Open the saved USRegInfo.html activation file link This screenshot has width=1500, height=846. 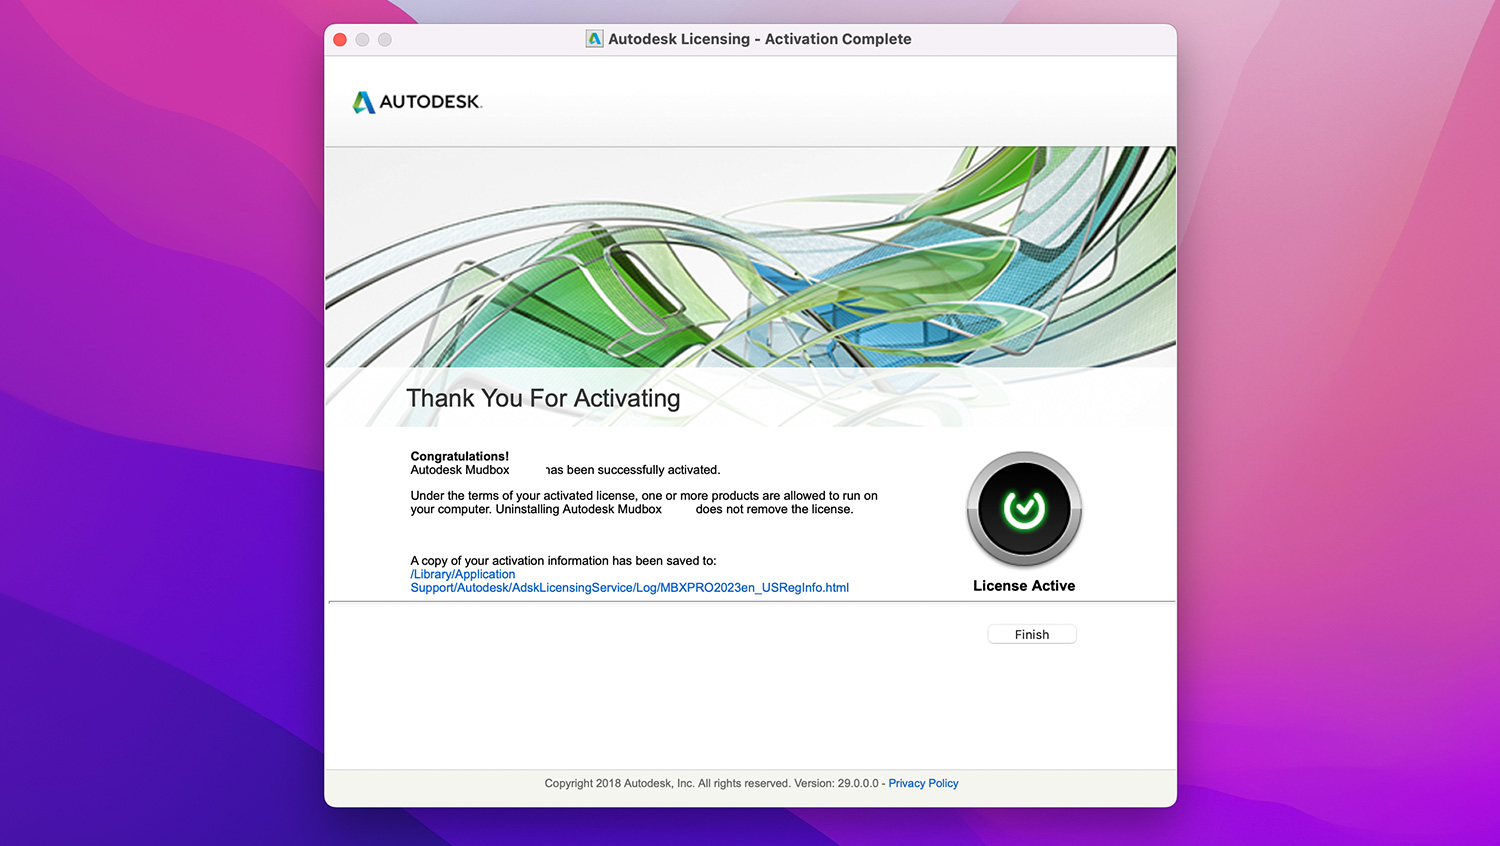click(x=629, y=581)
